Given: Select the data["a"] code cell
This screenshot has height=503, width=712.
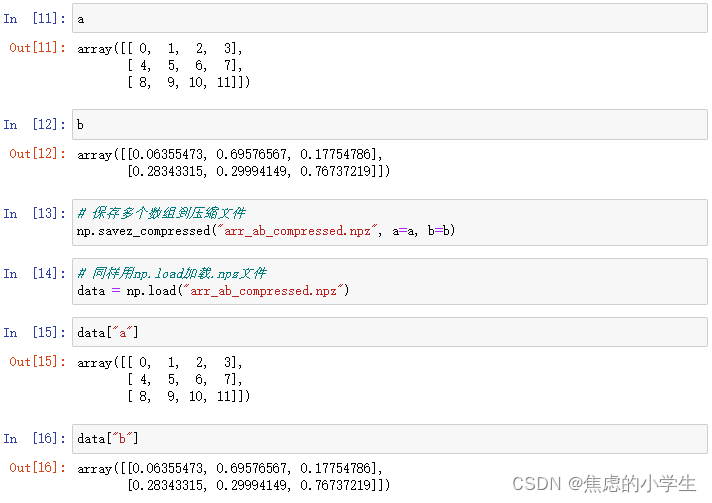Looking at the screenshot, I should [x=390, y=332].
